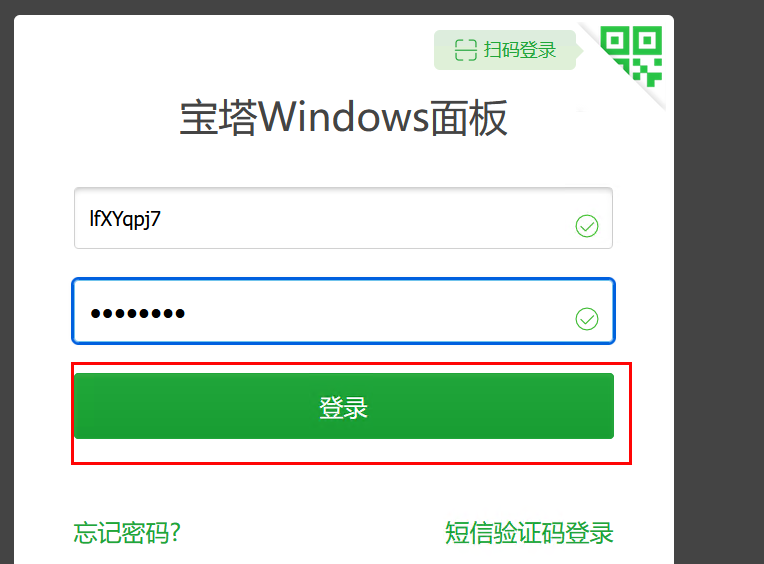Click on the lfXYqpj7 username text
The image size is (764, 564).
(x=125, y=219)
